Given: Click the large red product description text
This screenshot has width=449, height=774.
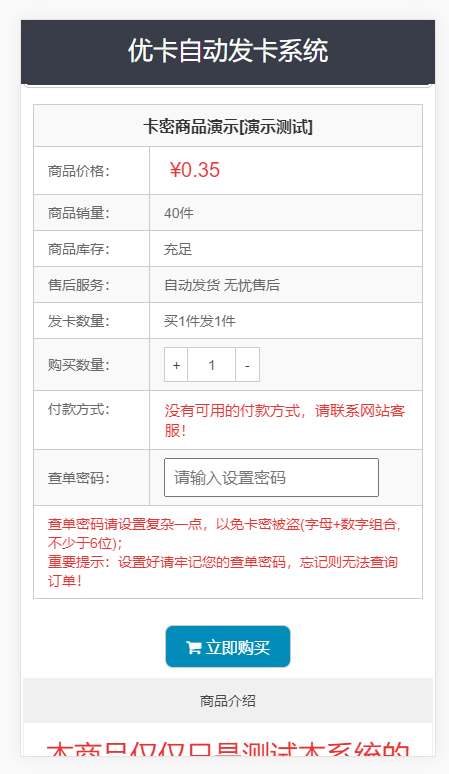Looking at the screenshot, I should tap(228, 748).
